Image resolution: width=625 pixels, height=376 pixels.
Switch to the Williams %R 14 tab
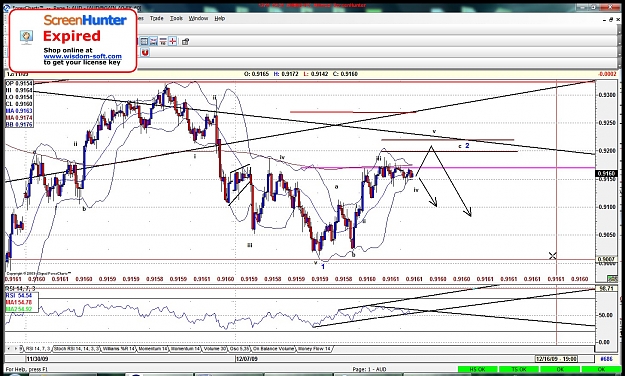(x=118, y=349)
